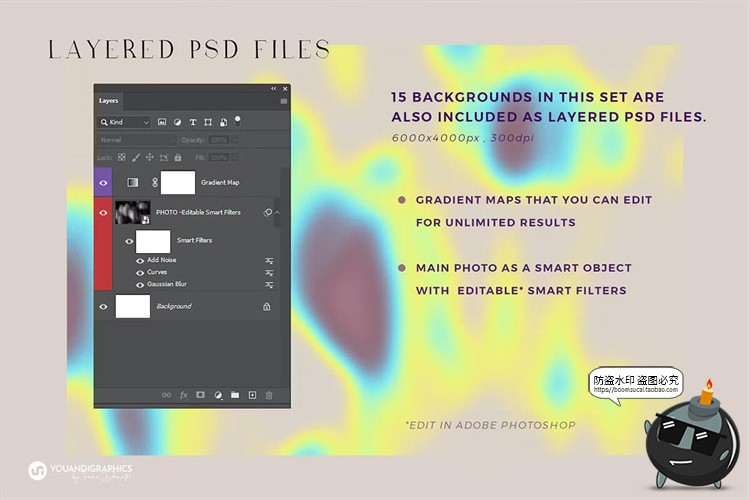Click the new adjustment layer icon

pyautogui.click(x=217, y=395)
